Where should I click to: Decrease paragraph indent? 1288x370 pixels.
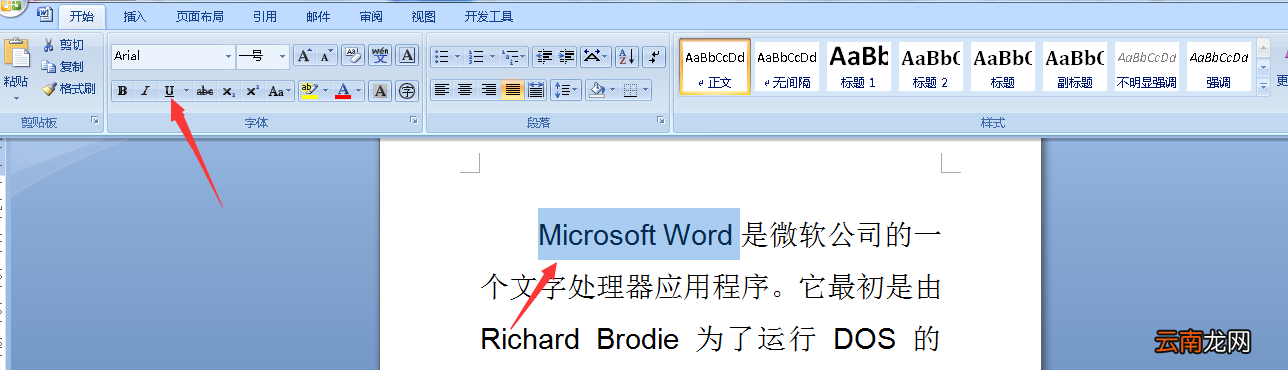click(543, 56)
